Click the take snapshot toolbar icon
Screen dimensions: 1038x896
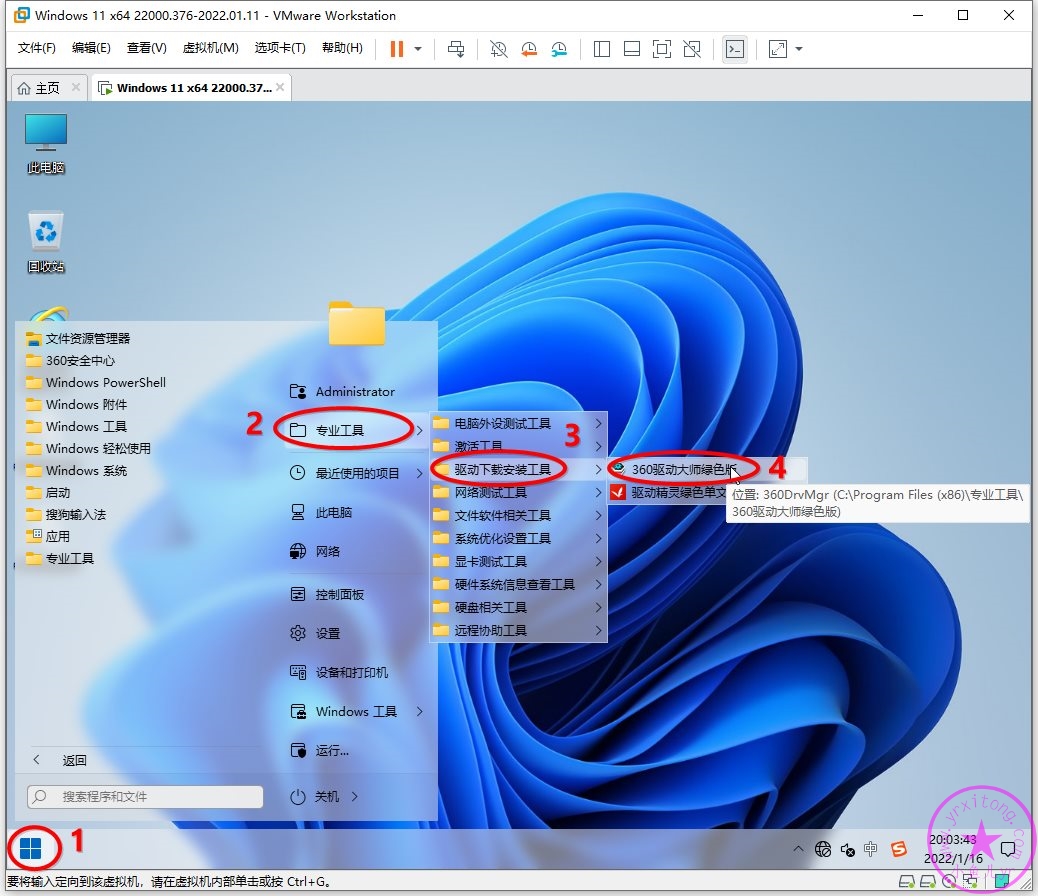click(x=498, y=49)
